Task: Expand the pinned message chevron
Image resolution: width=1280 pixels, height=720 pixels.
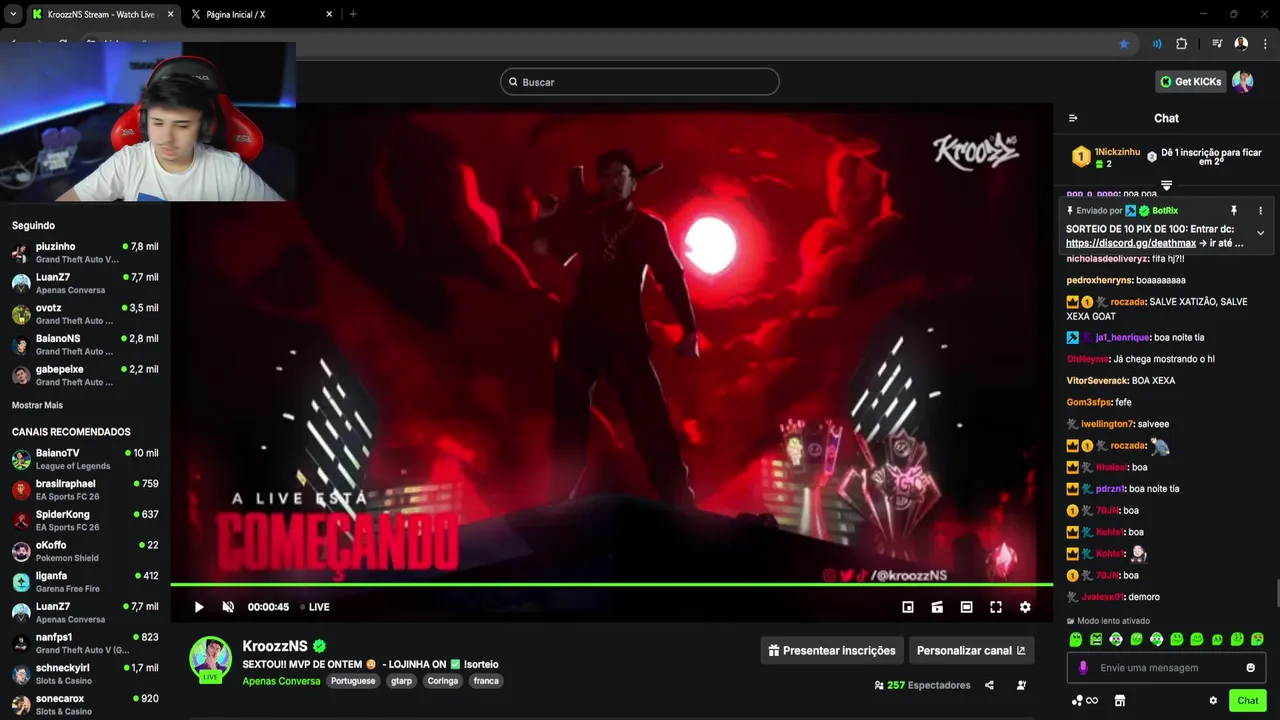Action: pos(1260,233)
